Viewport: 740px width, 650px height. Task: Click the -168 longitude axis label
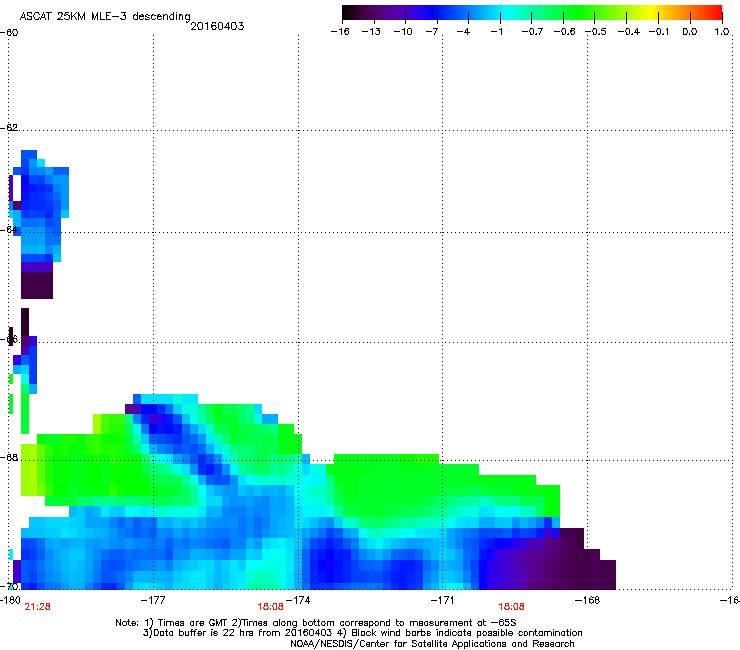pos(588,600)
